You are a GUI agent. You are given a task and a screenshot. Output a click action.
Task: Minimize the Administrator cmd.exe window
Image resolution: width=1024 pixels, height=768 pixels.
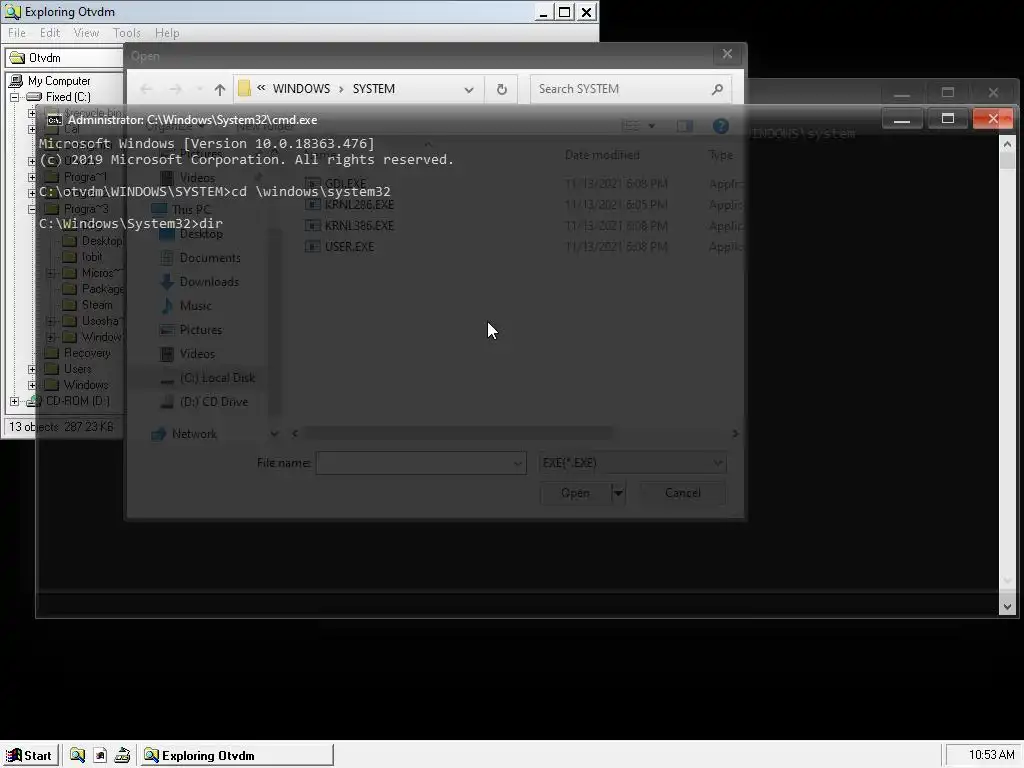tap(902, 119)
